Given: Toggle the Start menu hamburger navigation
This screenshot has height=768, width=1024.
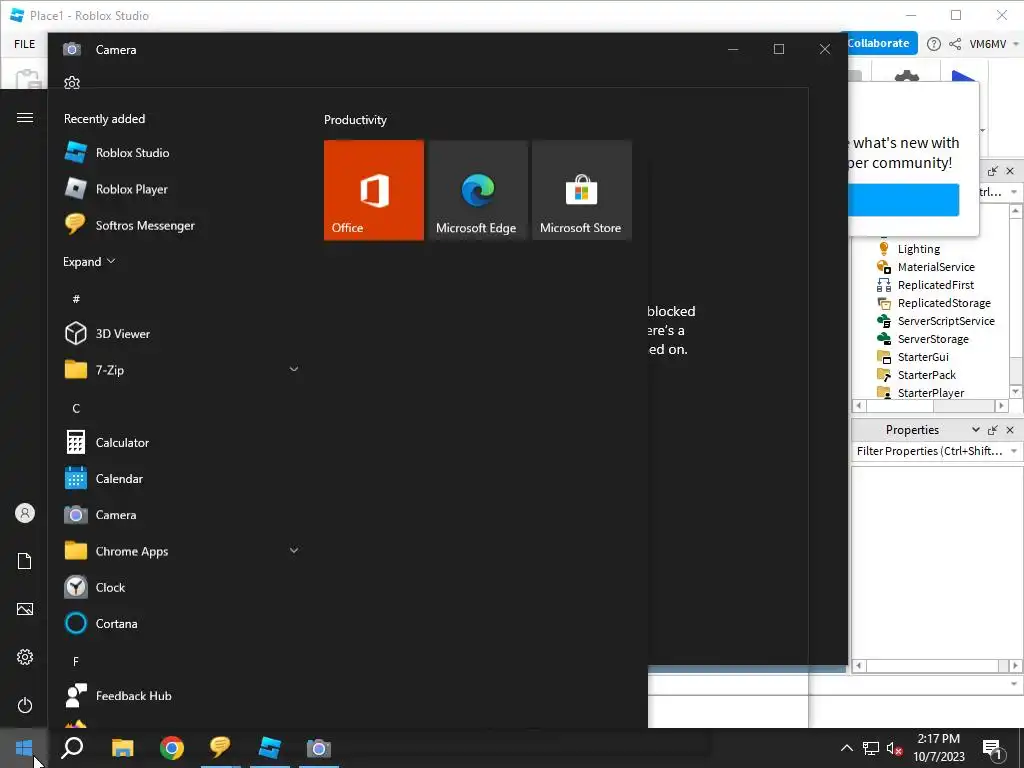Looking at the screenshot, I should 25,118.
